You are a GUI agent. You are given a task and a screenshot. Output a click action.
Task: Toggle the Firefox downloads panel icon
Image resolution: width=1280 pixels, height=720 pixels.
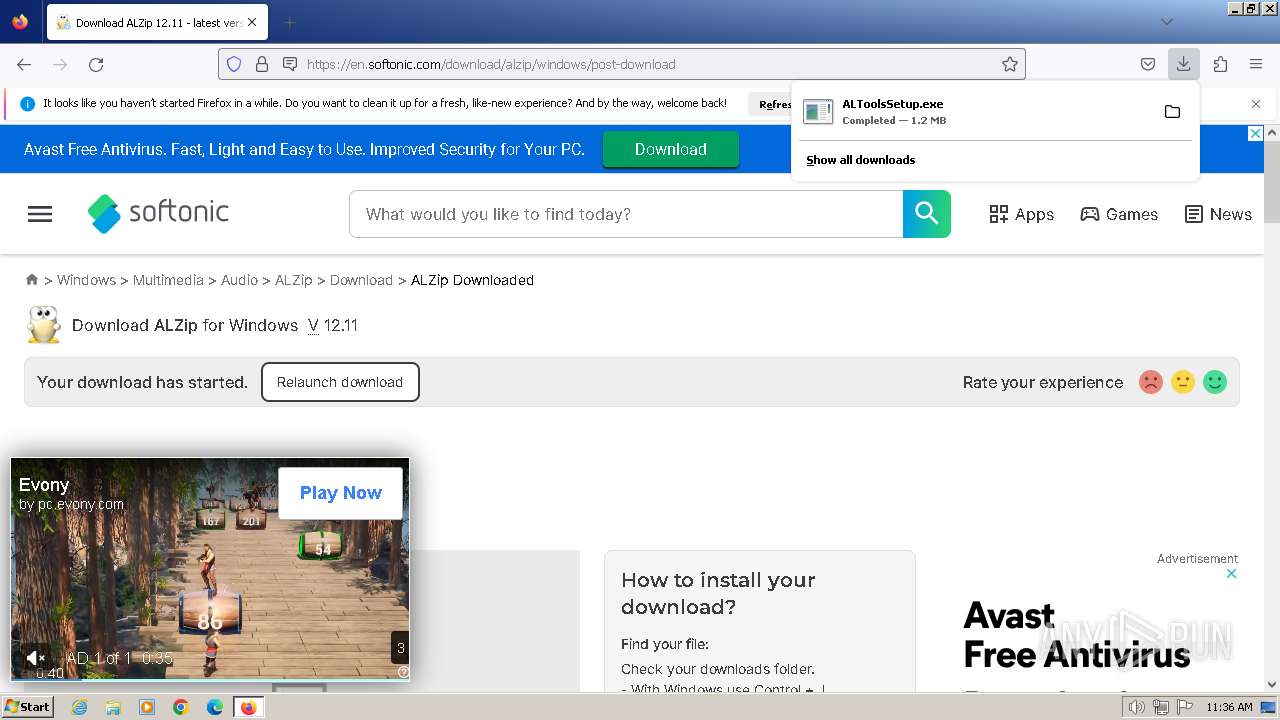(x=1183, y=64)
